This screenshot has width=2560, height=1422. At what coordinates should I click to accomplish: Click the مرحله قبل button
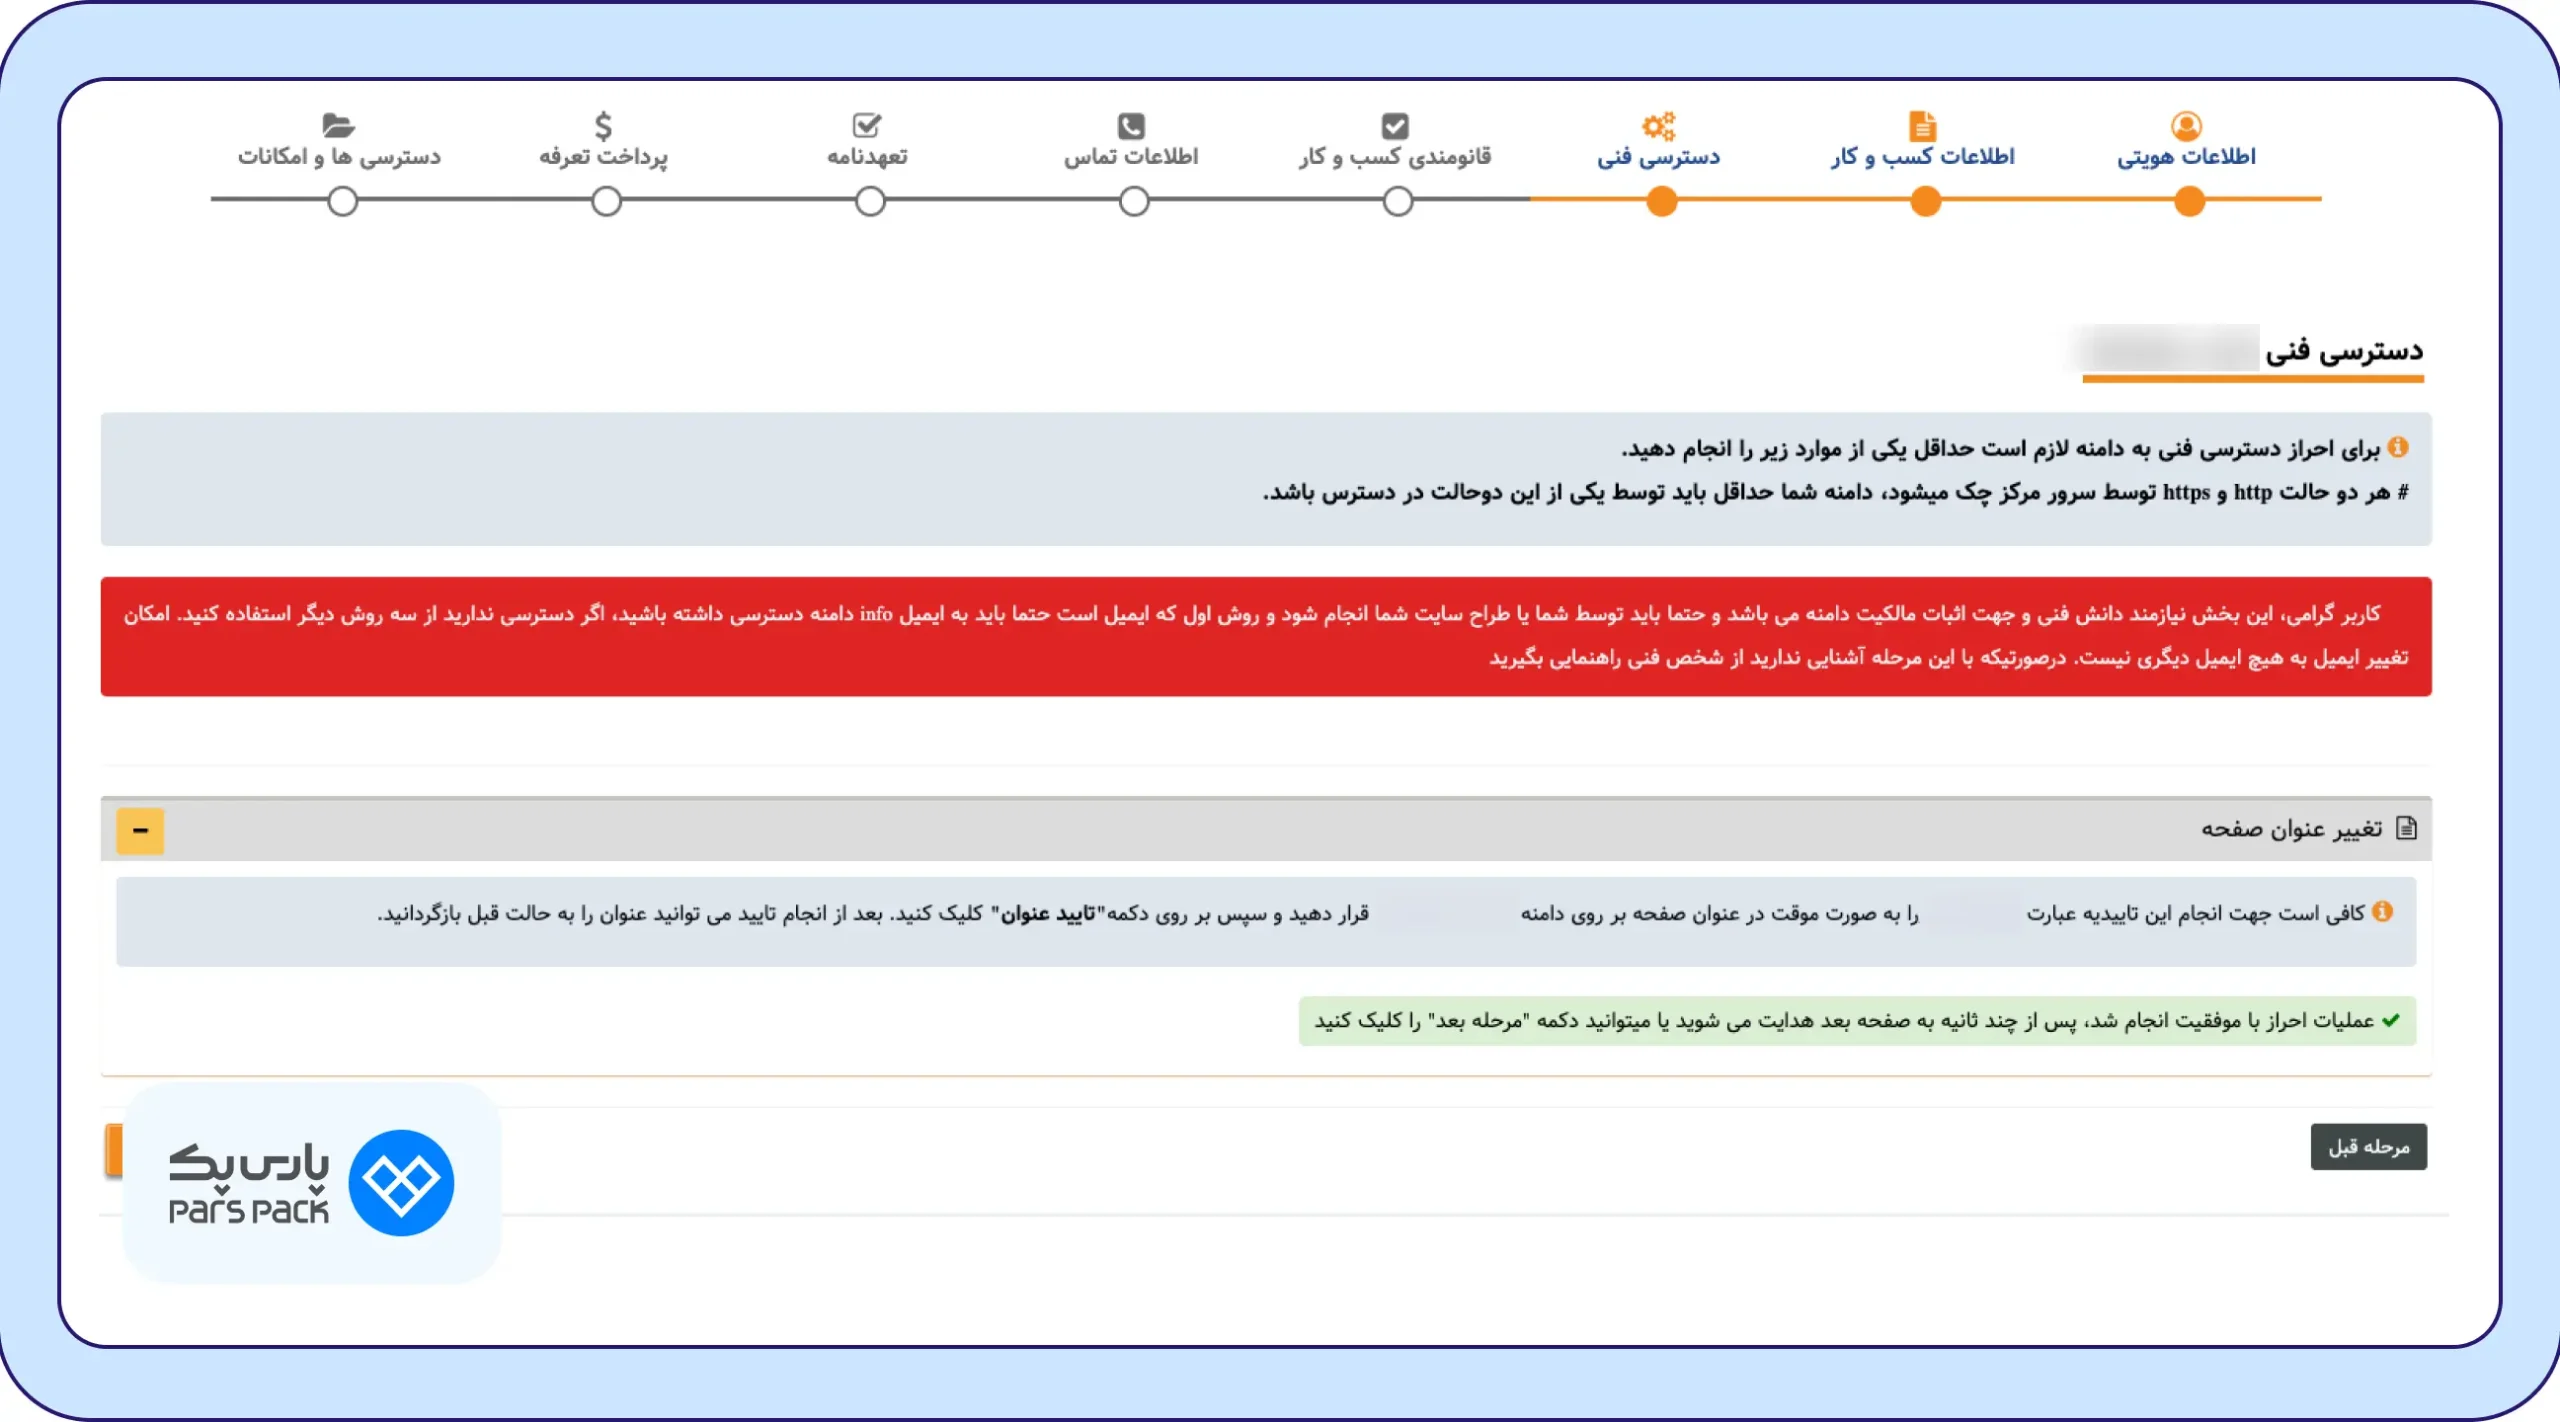(x=2368, y=1147)
